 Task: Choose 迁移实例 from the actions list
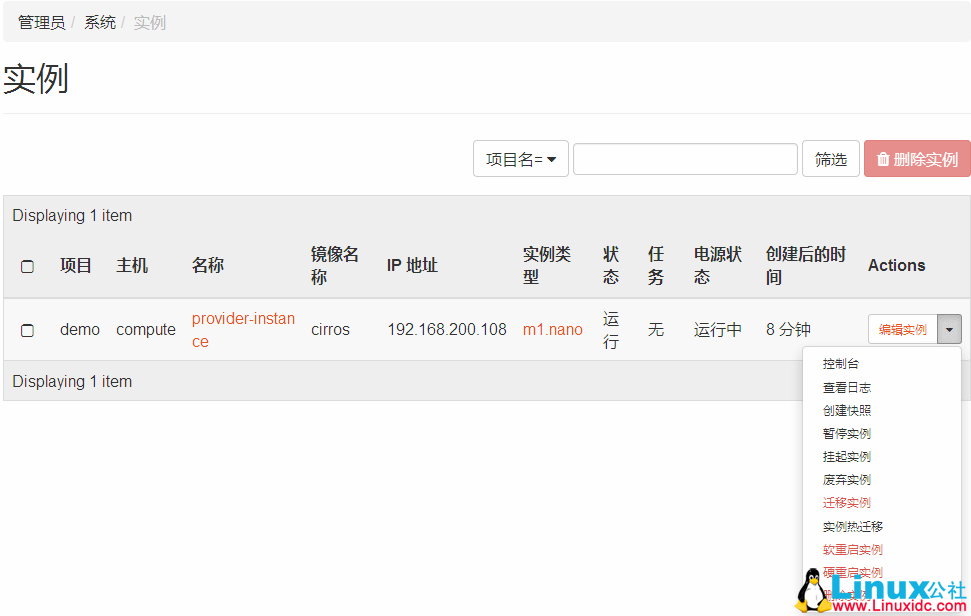click(x=847, y=502)
